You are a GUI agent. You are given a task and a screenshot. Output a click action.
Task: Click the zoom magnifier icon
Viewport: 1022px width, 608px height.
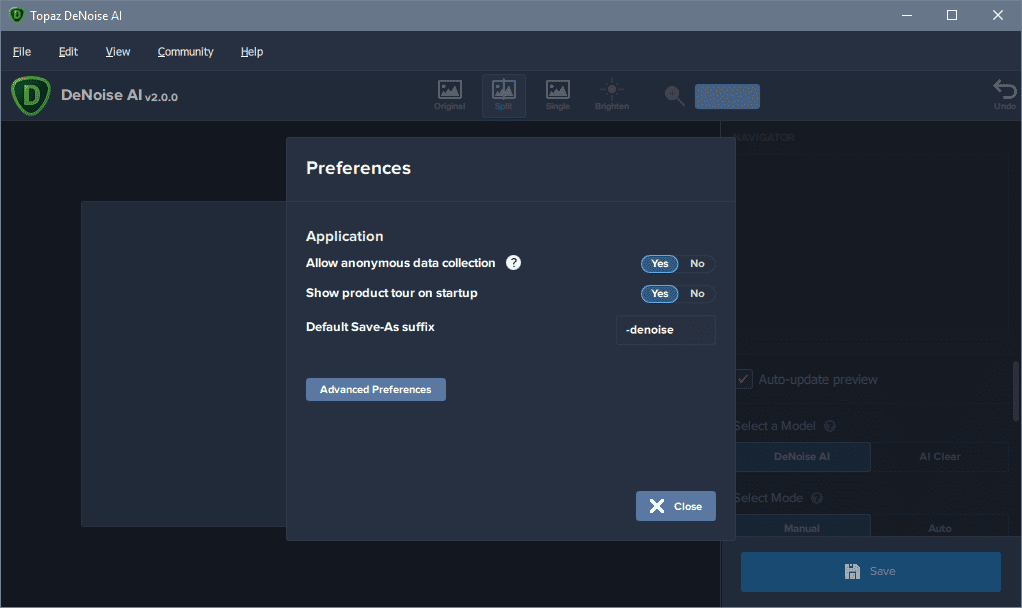point(674,96)
